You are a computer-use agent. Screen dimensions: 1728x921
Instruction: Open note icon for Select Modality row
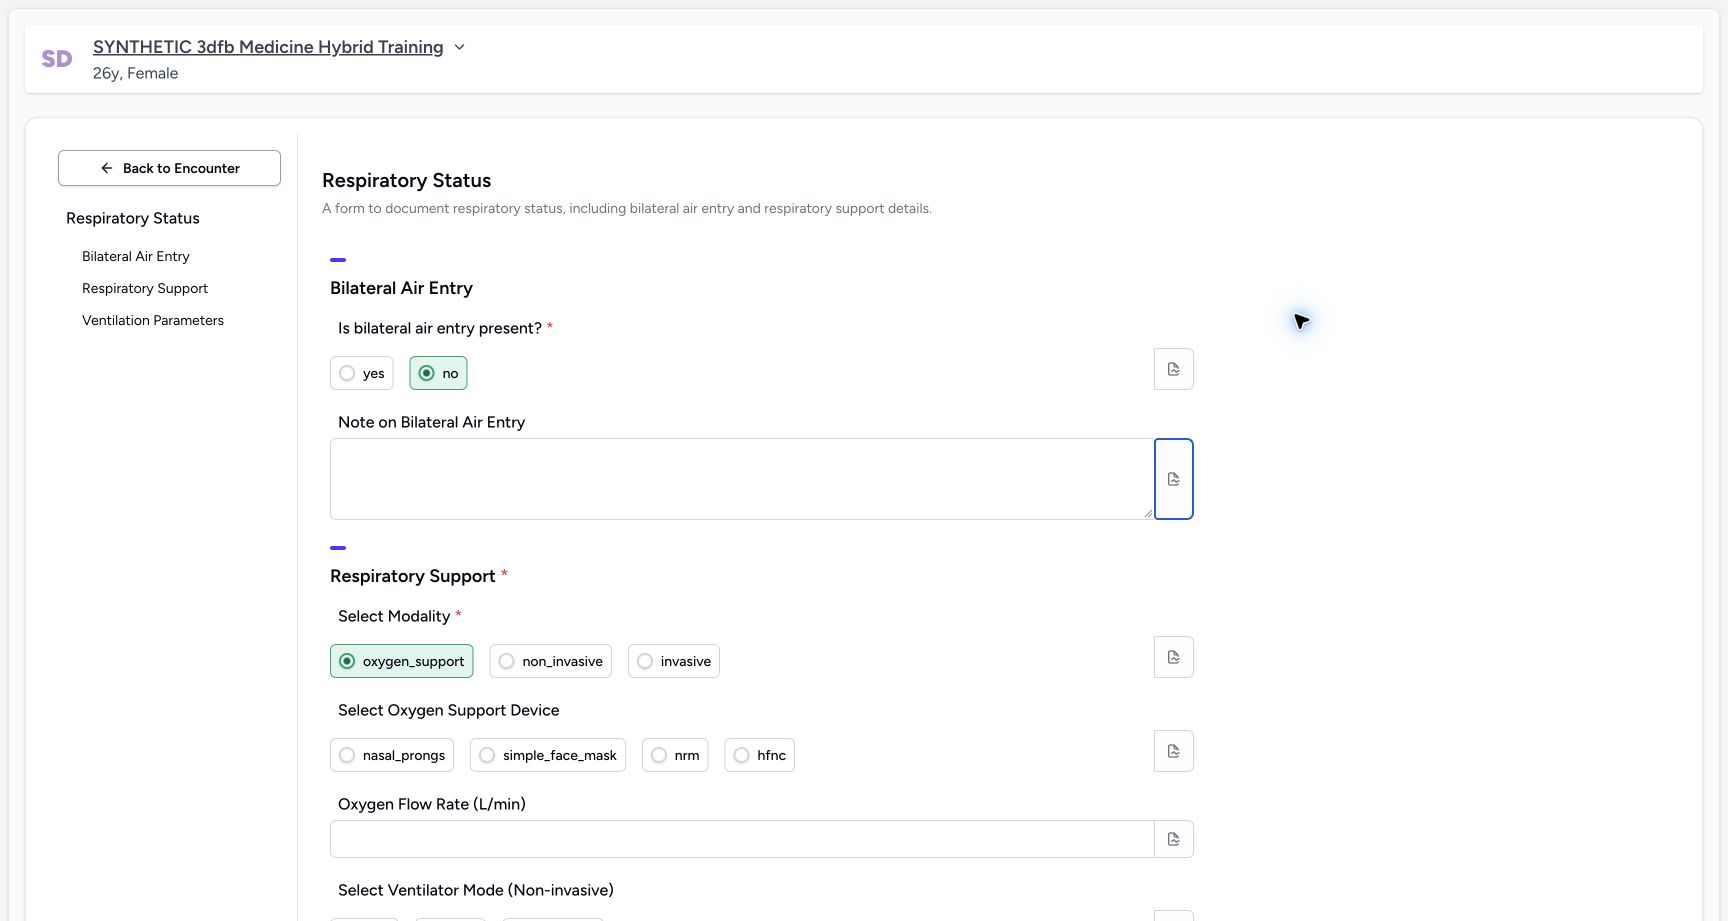1173,657
